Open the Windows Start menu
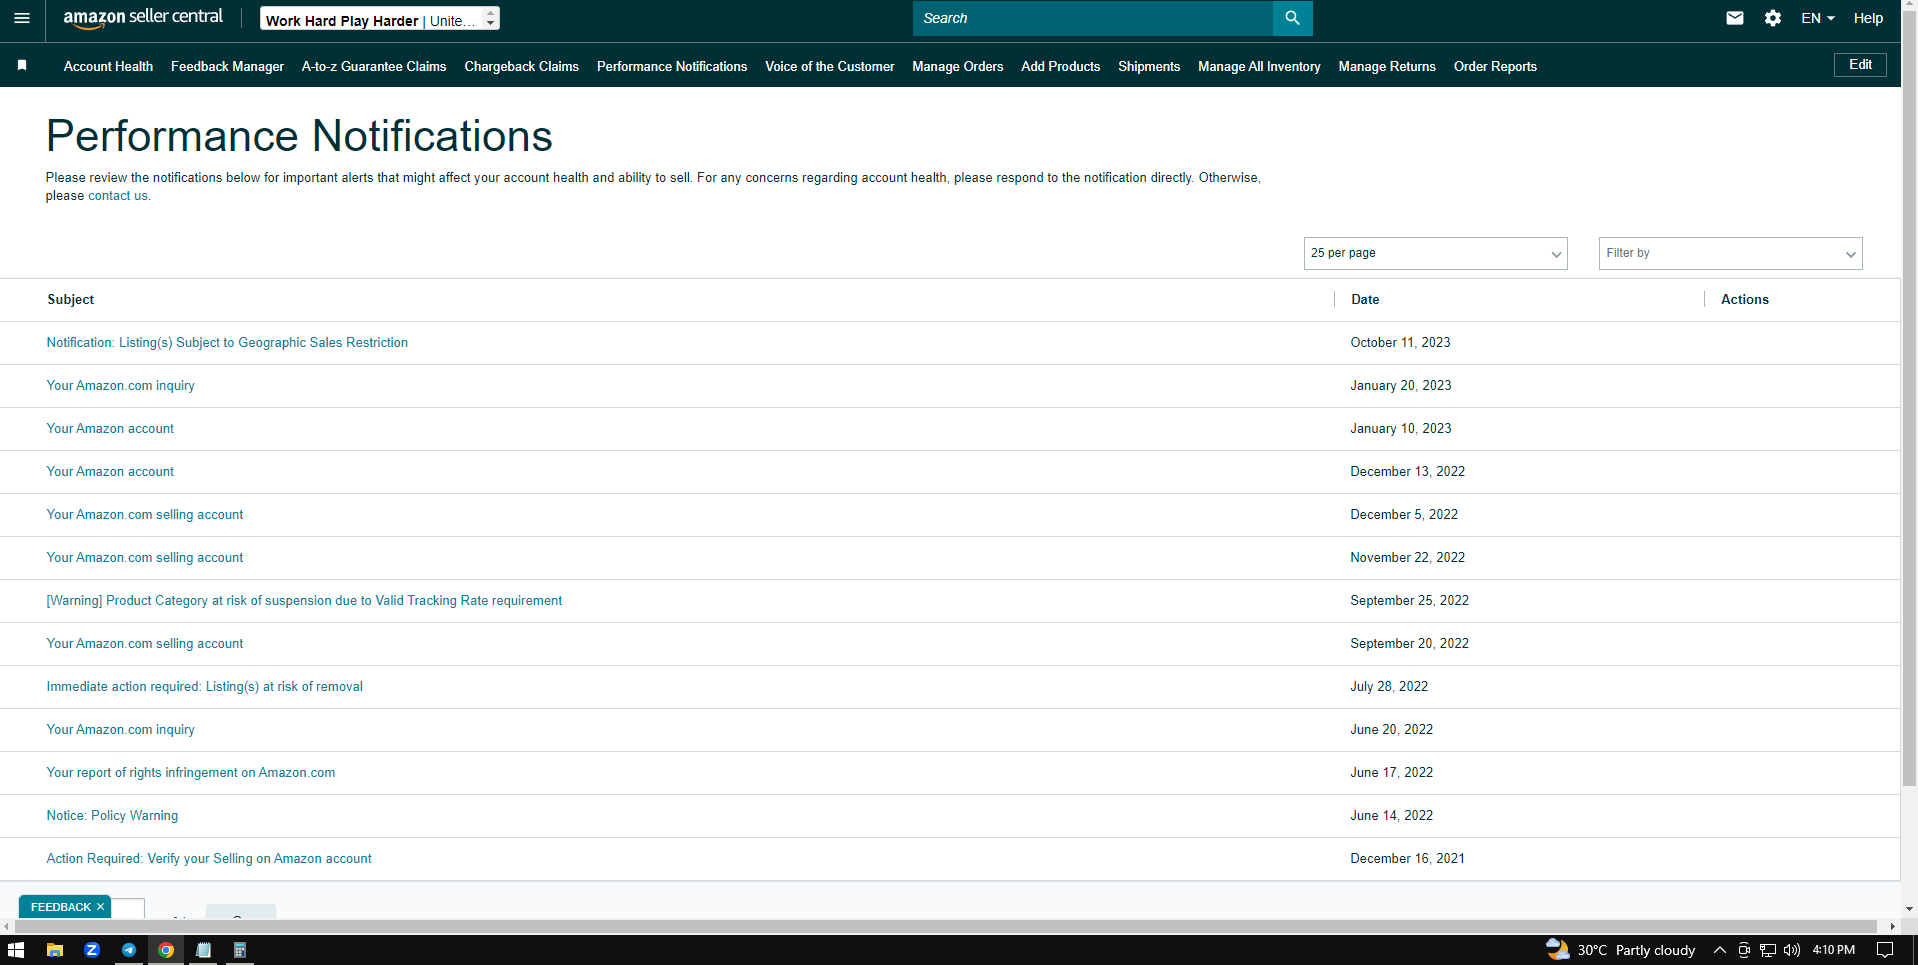1918x965 pixels. point(15,950)
